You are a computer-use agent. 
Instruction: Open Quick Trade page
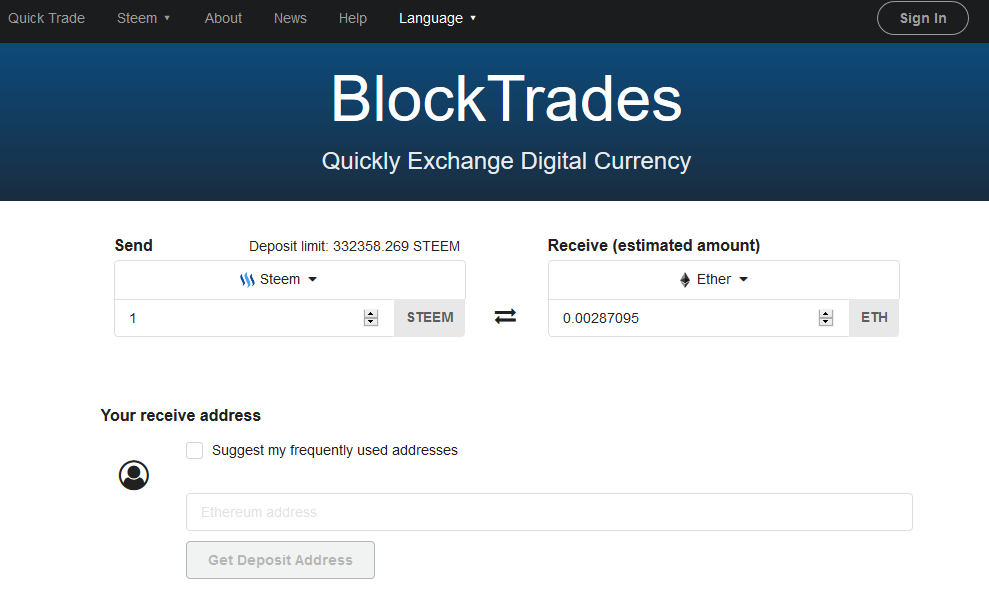pyautogui.click(x=46, y=18)
